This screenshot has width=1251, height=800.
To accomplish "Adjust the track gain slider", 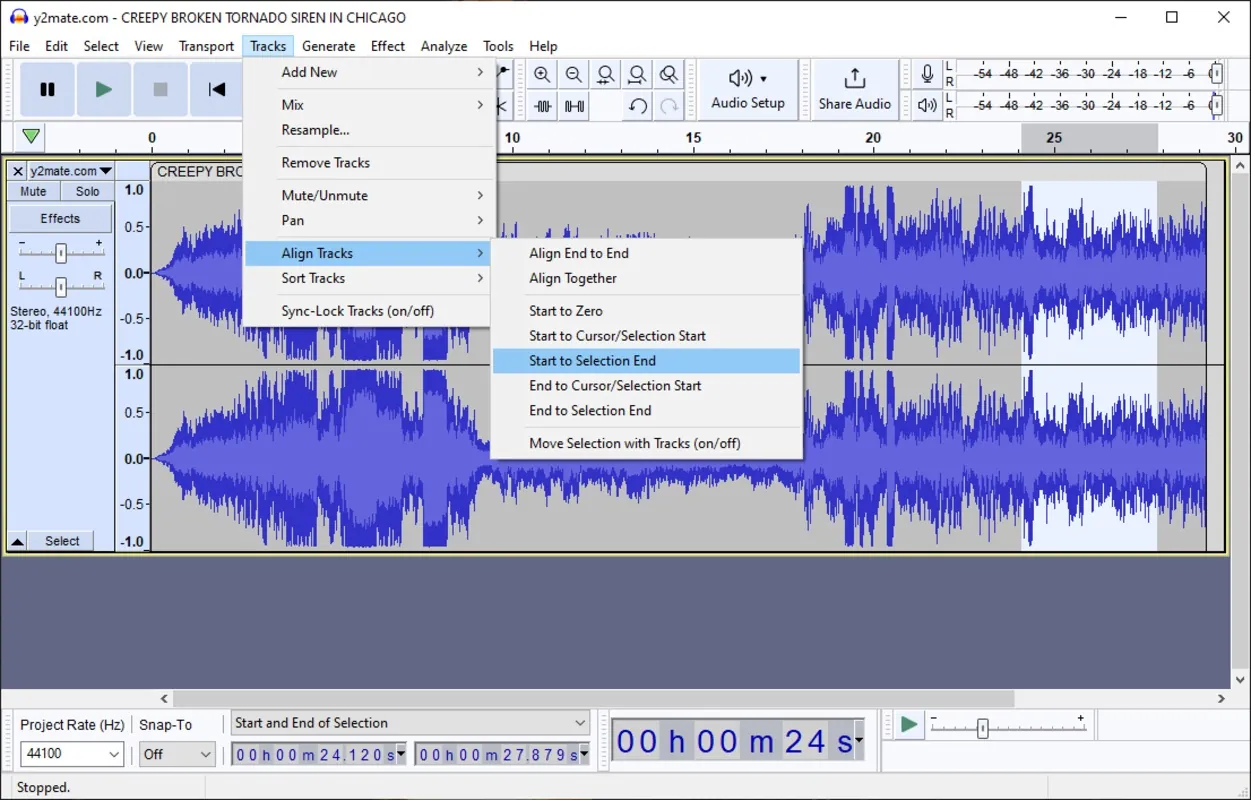I will [x=61, y=253].
